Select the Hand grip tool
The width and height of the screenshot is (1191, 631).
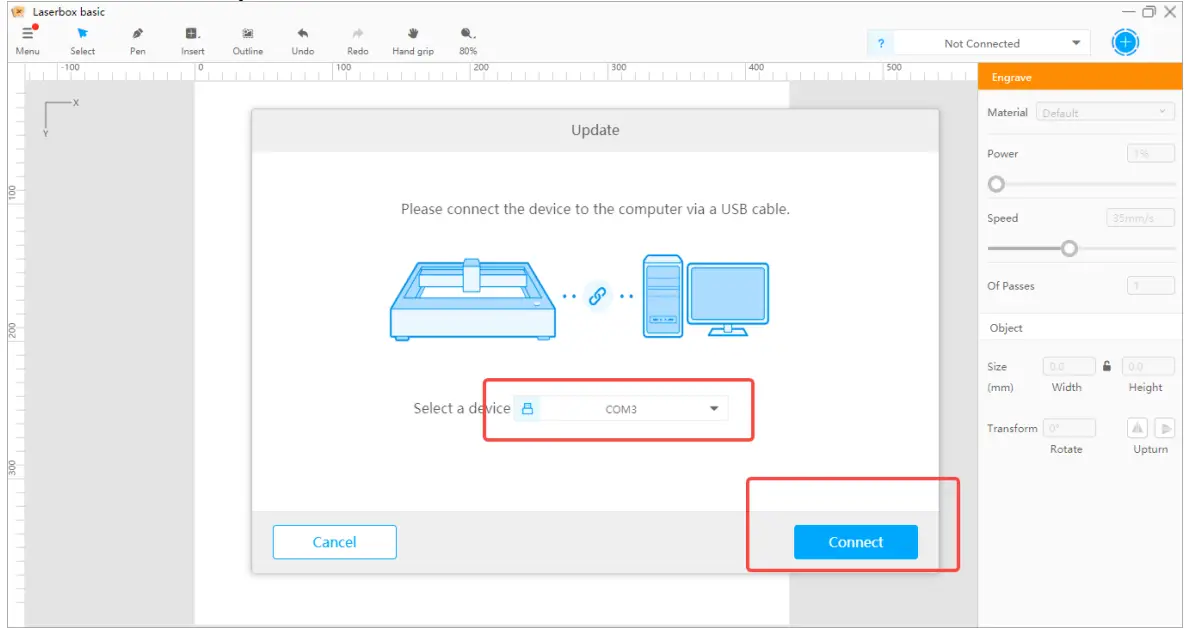tap(413, 33)
